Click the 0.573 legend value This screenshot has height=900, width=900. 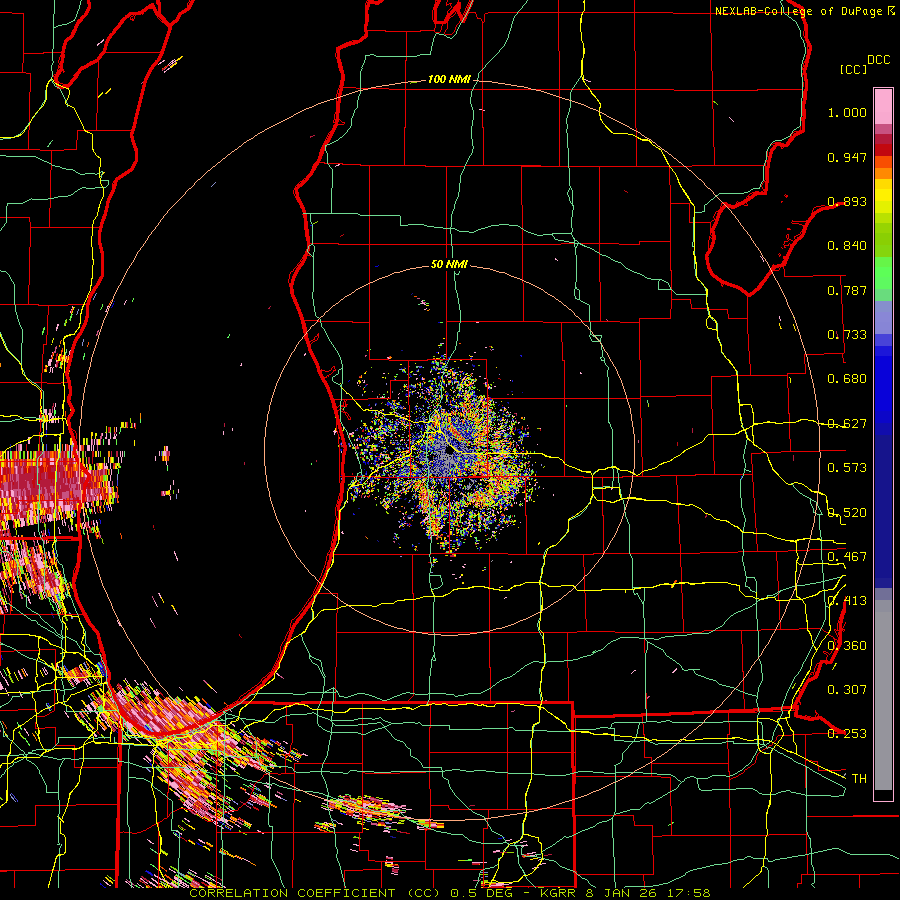coord(847,468)
